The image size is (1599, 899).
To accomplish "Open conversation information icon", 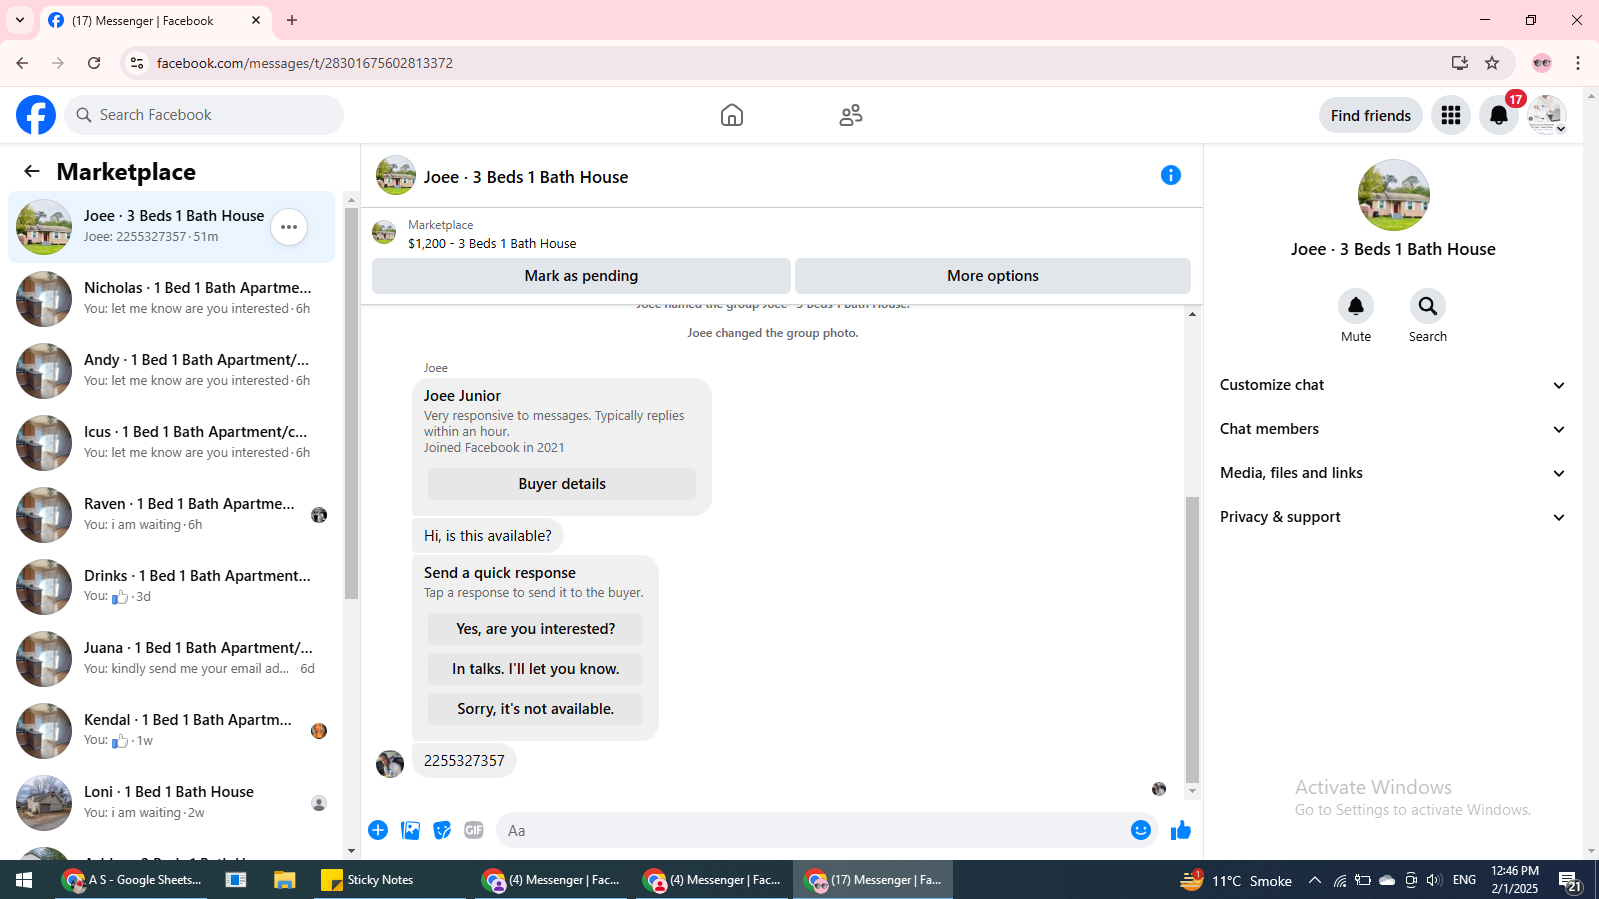I will [1171, 175].
